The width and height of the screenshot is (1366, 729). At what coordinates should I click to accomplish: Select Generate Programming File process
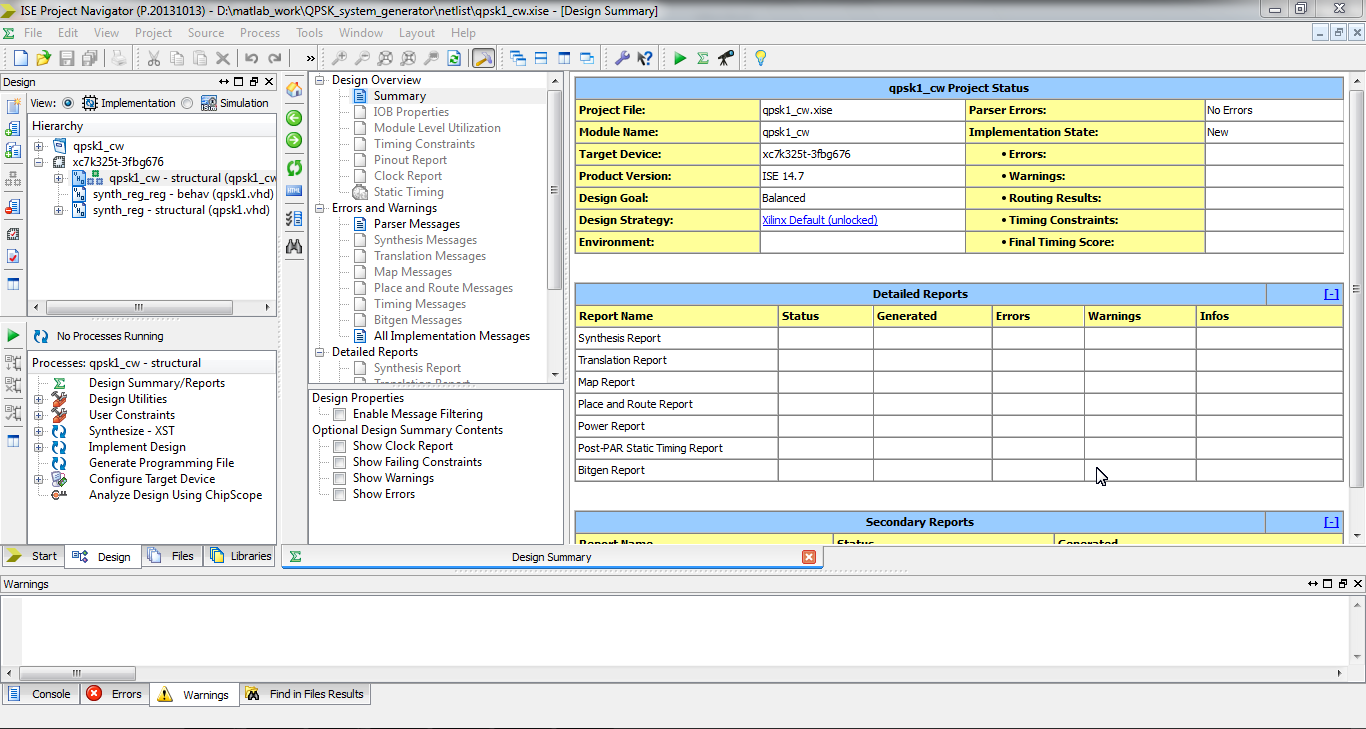(x=161, y=463)
